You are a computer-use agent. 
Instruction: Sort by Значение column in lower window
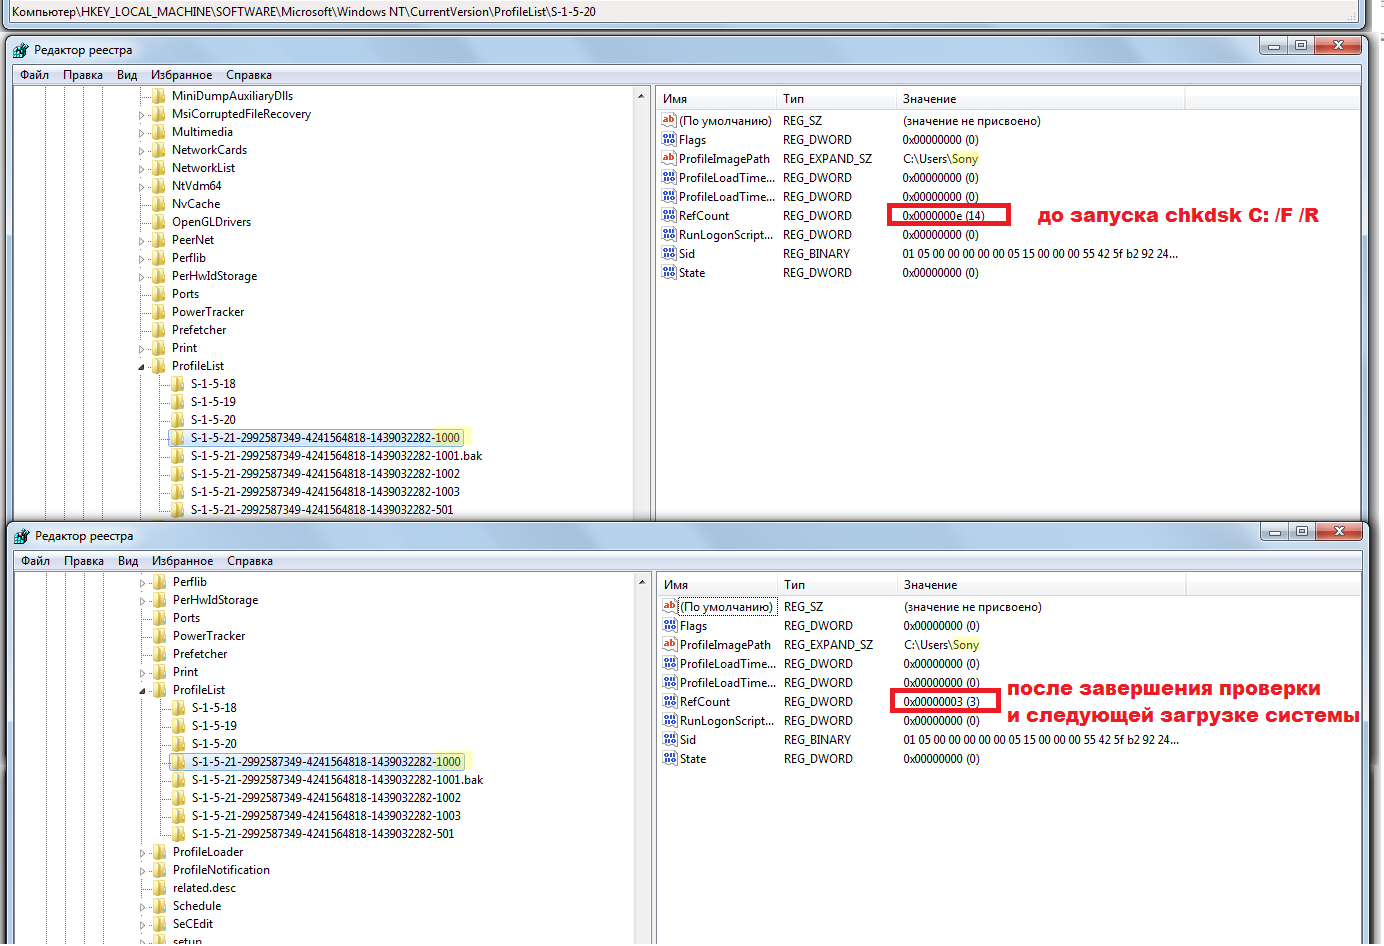tap(1041, 585)
